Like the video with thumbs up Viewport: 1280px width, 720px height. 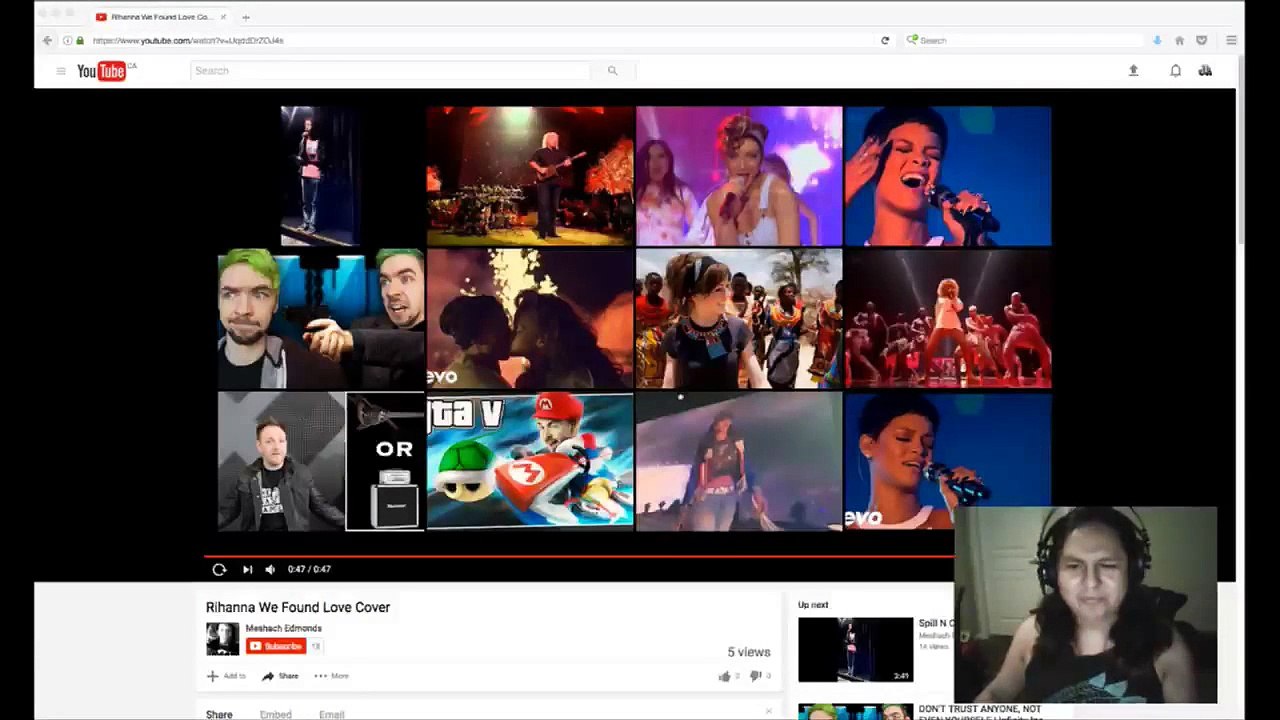724,677
